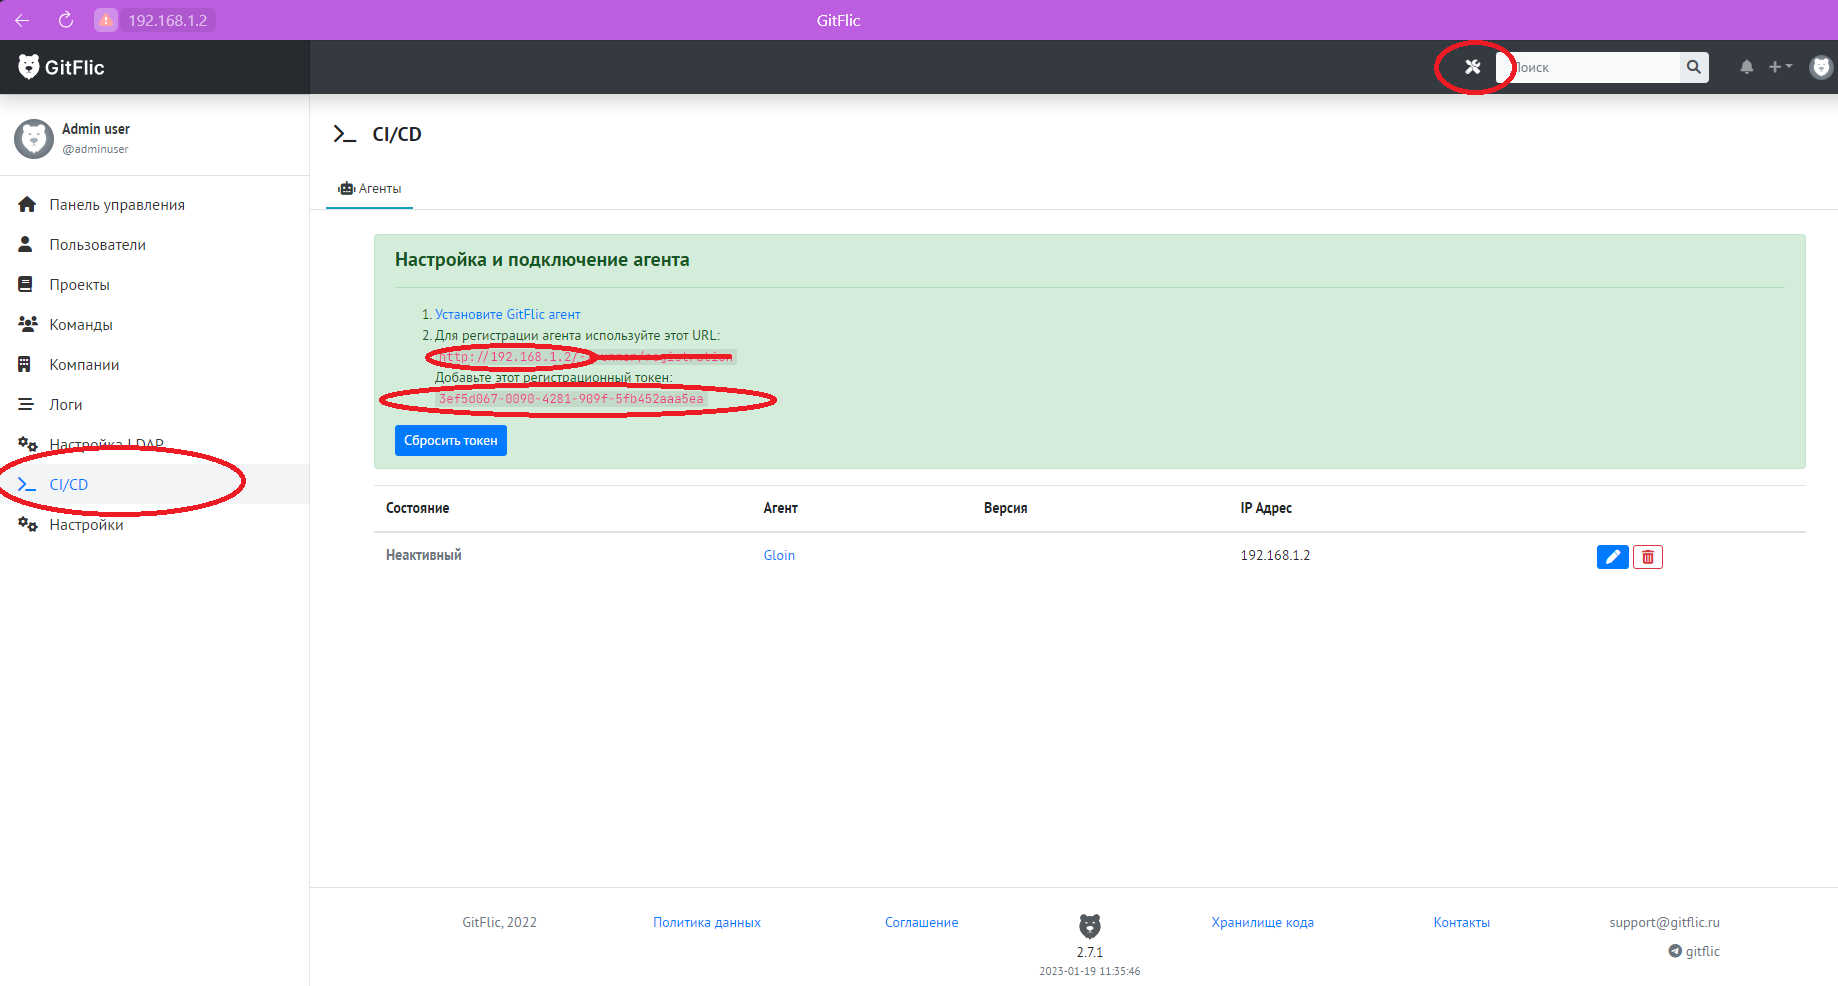Open Панель управления in sidebar
The width and height of the screenshot is (1838, 986).
click(x=116, y=204)
